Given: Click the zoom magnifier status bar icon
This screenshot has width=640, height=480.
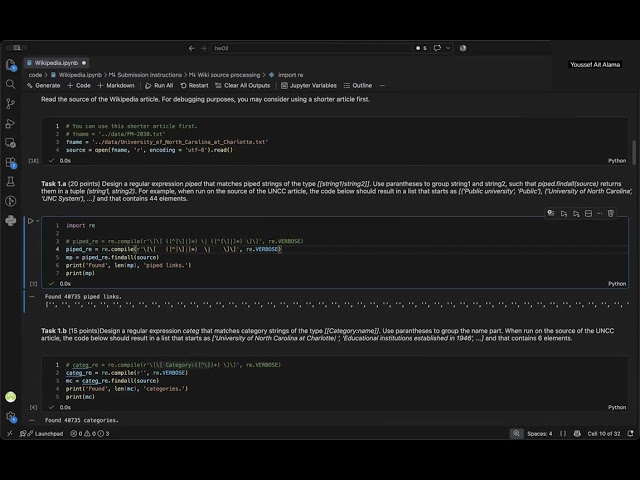Looking at the screenshot, I should pyautogui.click(x=516, y=433).
